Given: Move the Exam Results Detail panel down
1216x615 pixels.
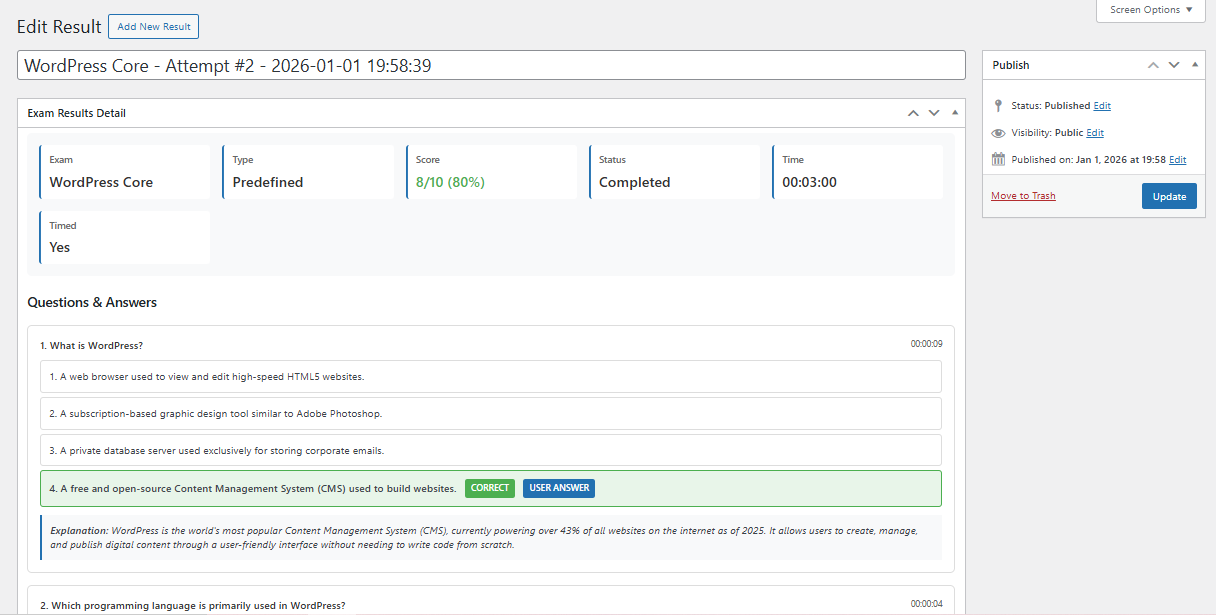Looking at the screenshot, I should coord(934,113).
